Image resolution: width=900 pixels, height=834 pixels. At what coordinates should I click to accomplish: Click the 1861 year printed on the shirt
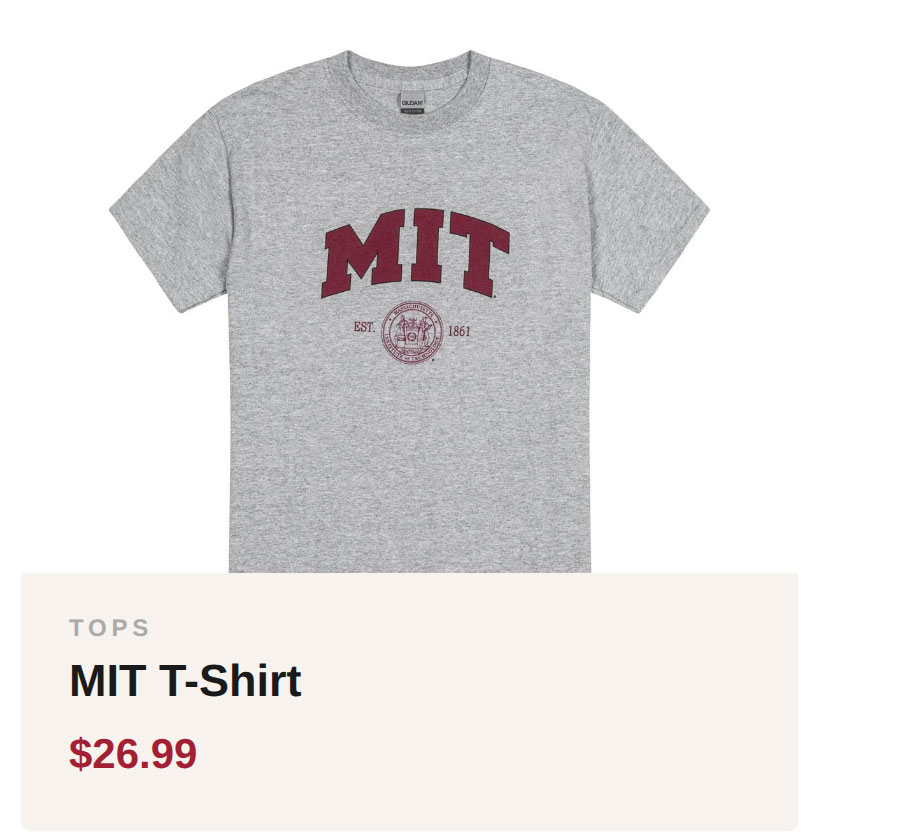point(459,331)
